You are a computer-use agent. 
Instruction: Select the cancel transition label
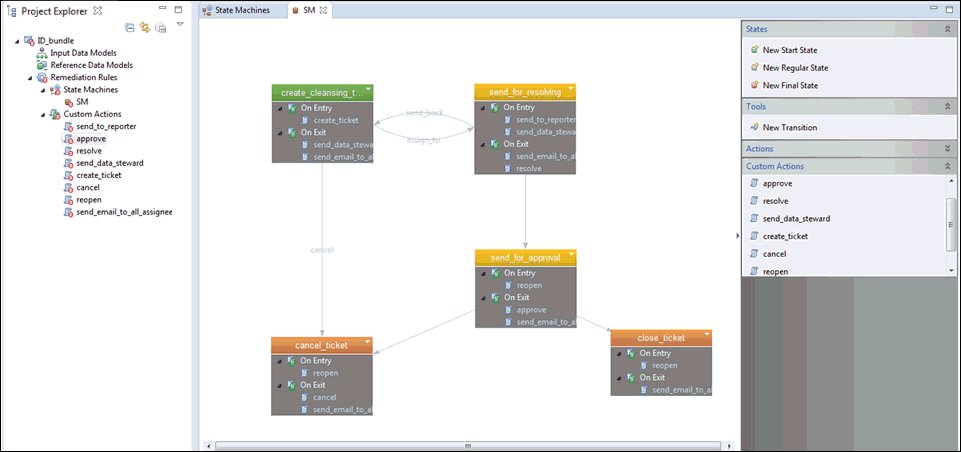coord(322,250)
